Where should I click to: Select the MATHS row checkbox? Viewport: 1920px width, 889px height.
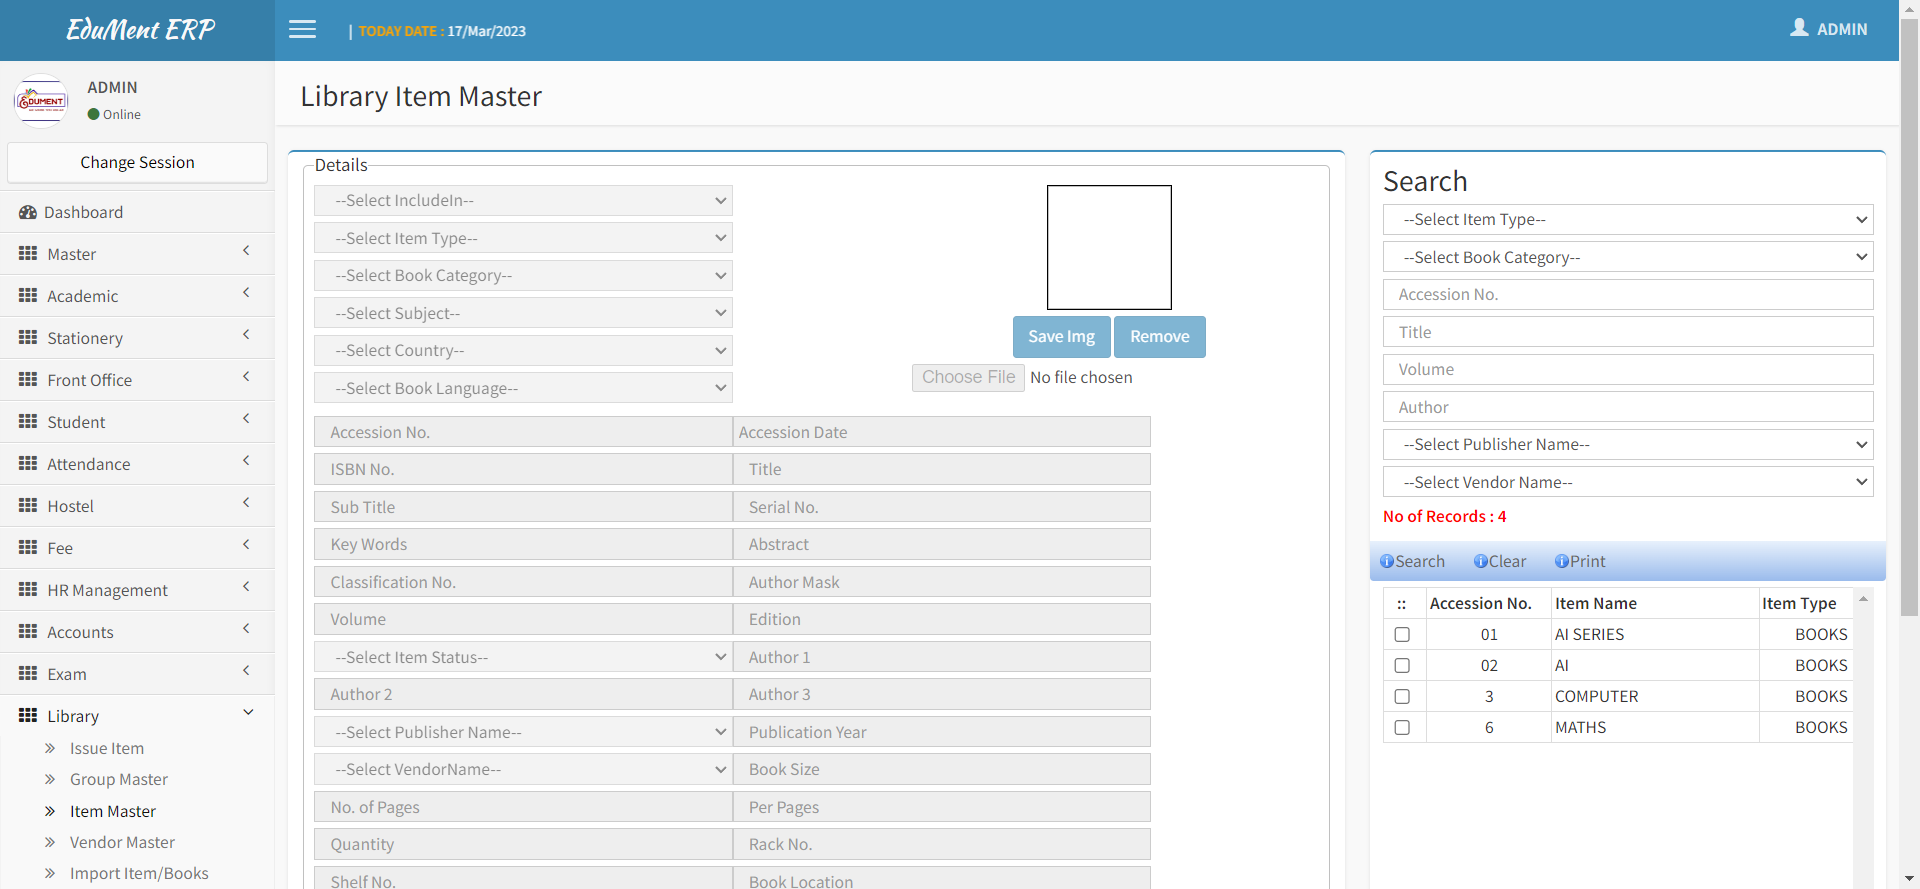(x=1402, y=728)
